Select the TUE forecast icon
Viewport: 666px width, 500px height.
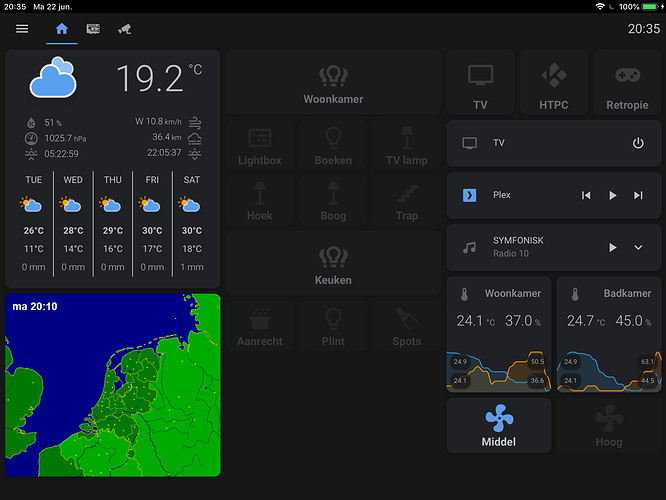(x=31, y=205)
